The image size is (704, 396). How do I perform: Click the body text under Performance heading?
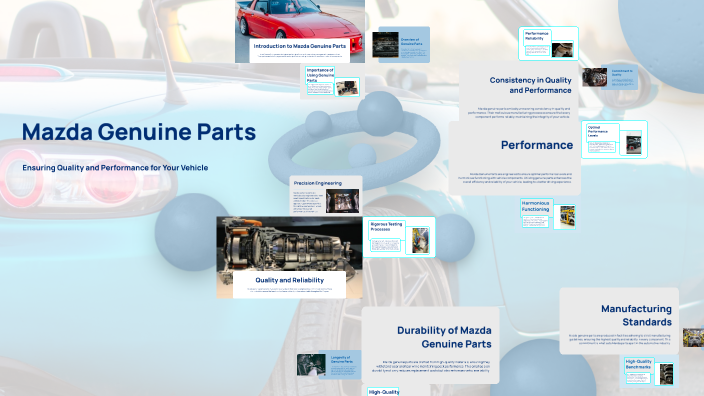coord(515,178)
